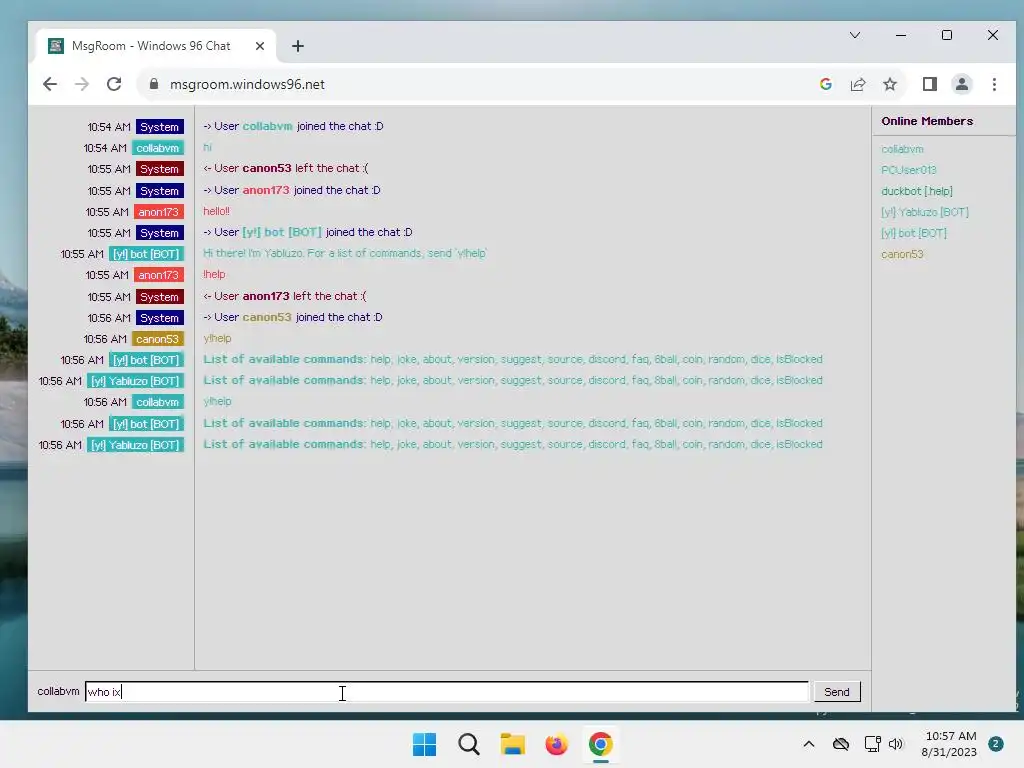Select [y!] Yabluzo [BOT] in Online Members
The image size is (1024, 768).
coord(925,212)
